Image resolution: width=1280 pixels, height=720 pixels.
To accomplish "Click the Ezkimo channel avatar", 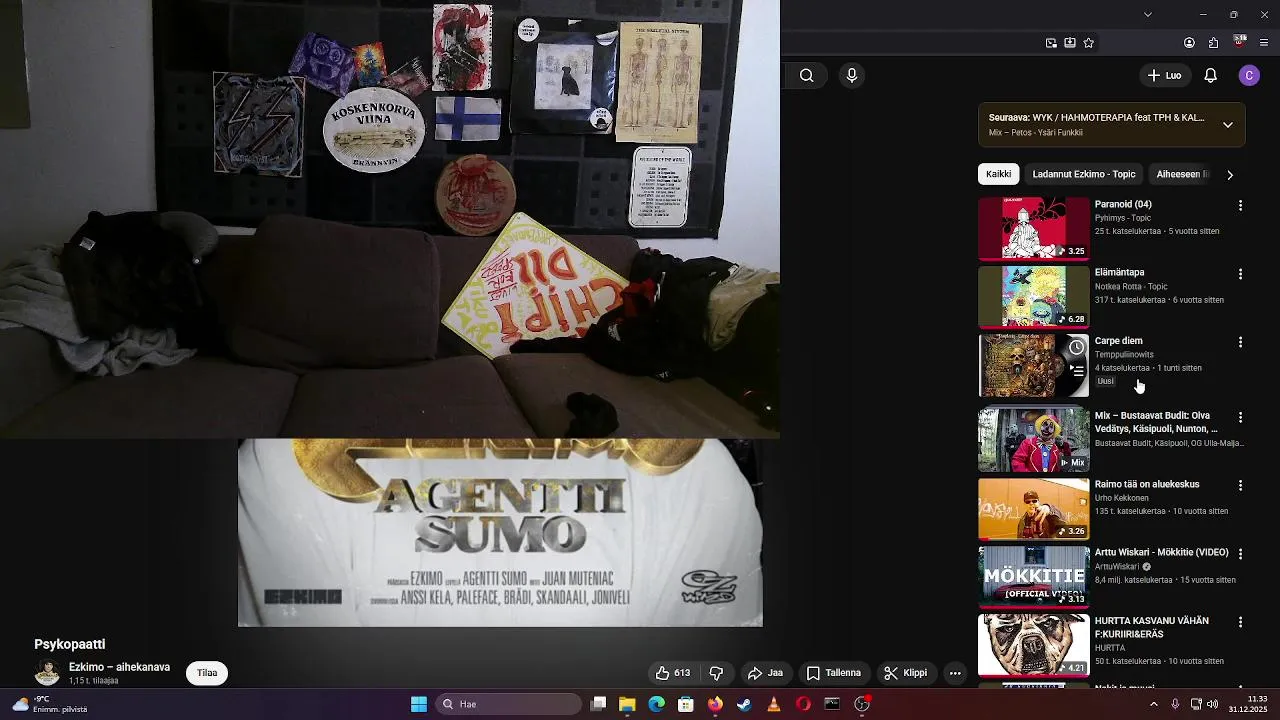I will click(47, 673).
